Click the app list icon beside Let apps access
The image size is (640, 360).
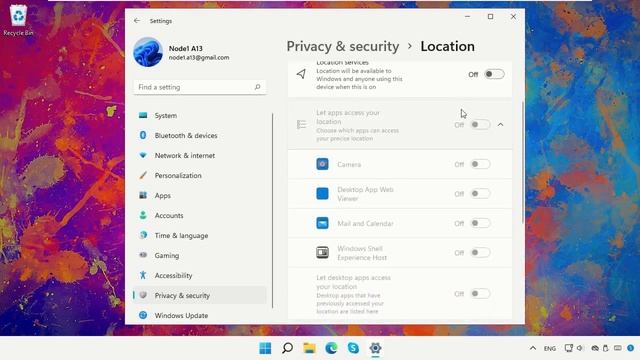(x=301, y=124)
